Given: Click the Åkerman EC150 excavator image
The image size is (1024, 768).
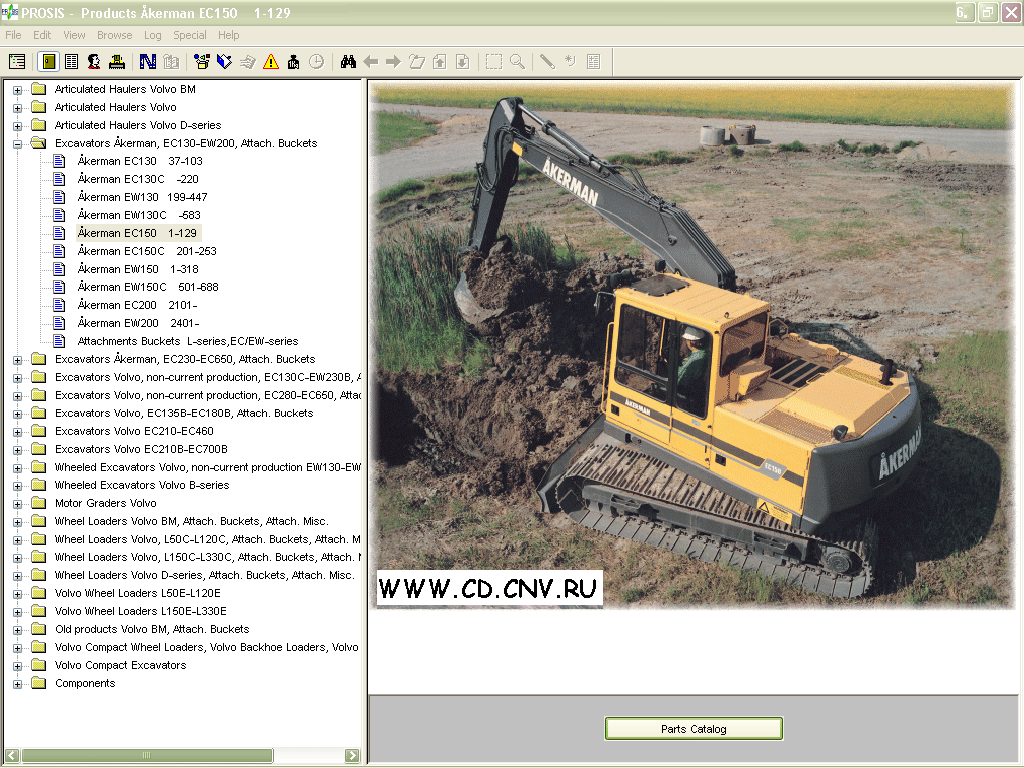Looking at the screenshot, I should coord(694,345).
